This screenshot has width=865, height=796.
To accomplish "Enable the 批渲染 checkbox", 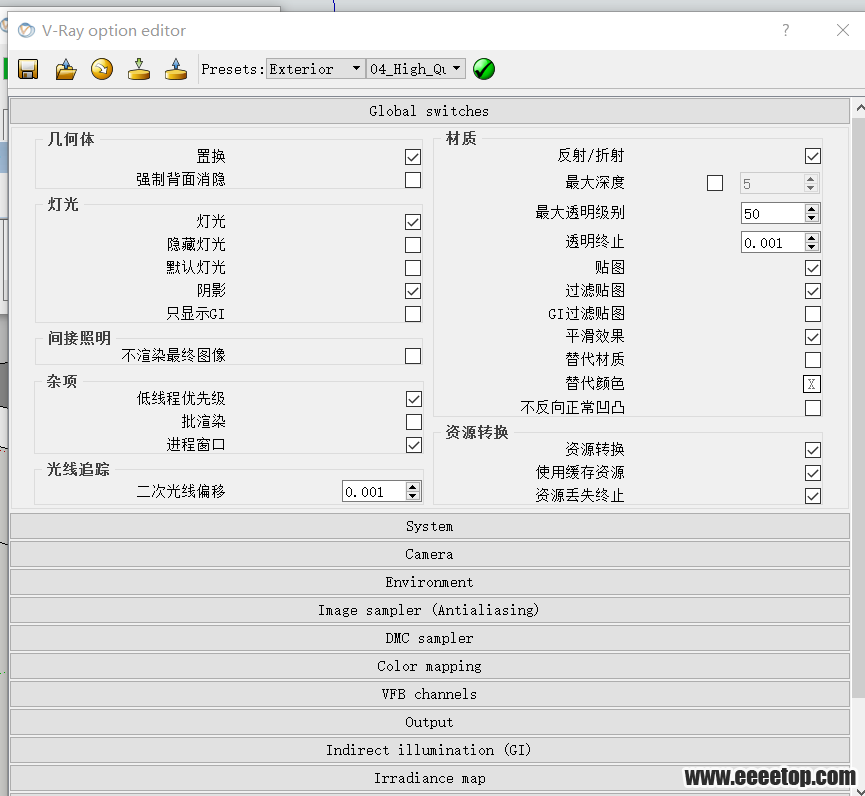I will pyautogui.click(x=414, y=422).
